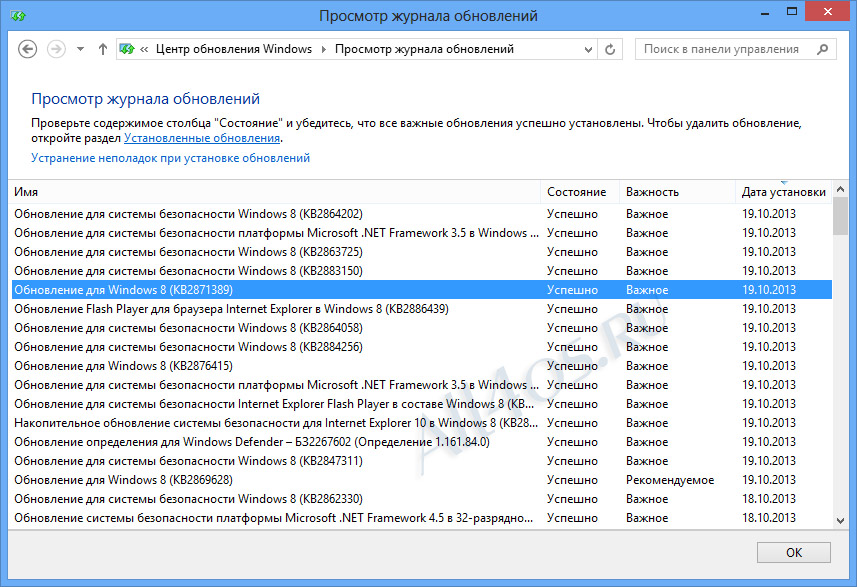Select row 'Обновление для Windows 8 (KB2869628)'
The width and height of the screenshot is (857, 587).
pyautogui.click(x=421, y=480)
